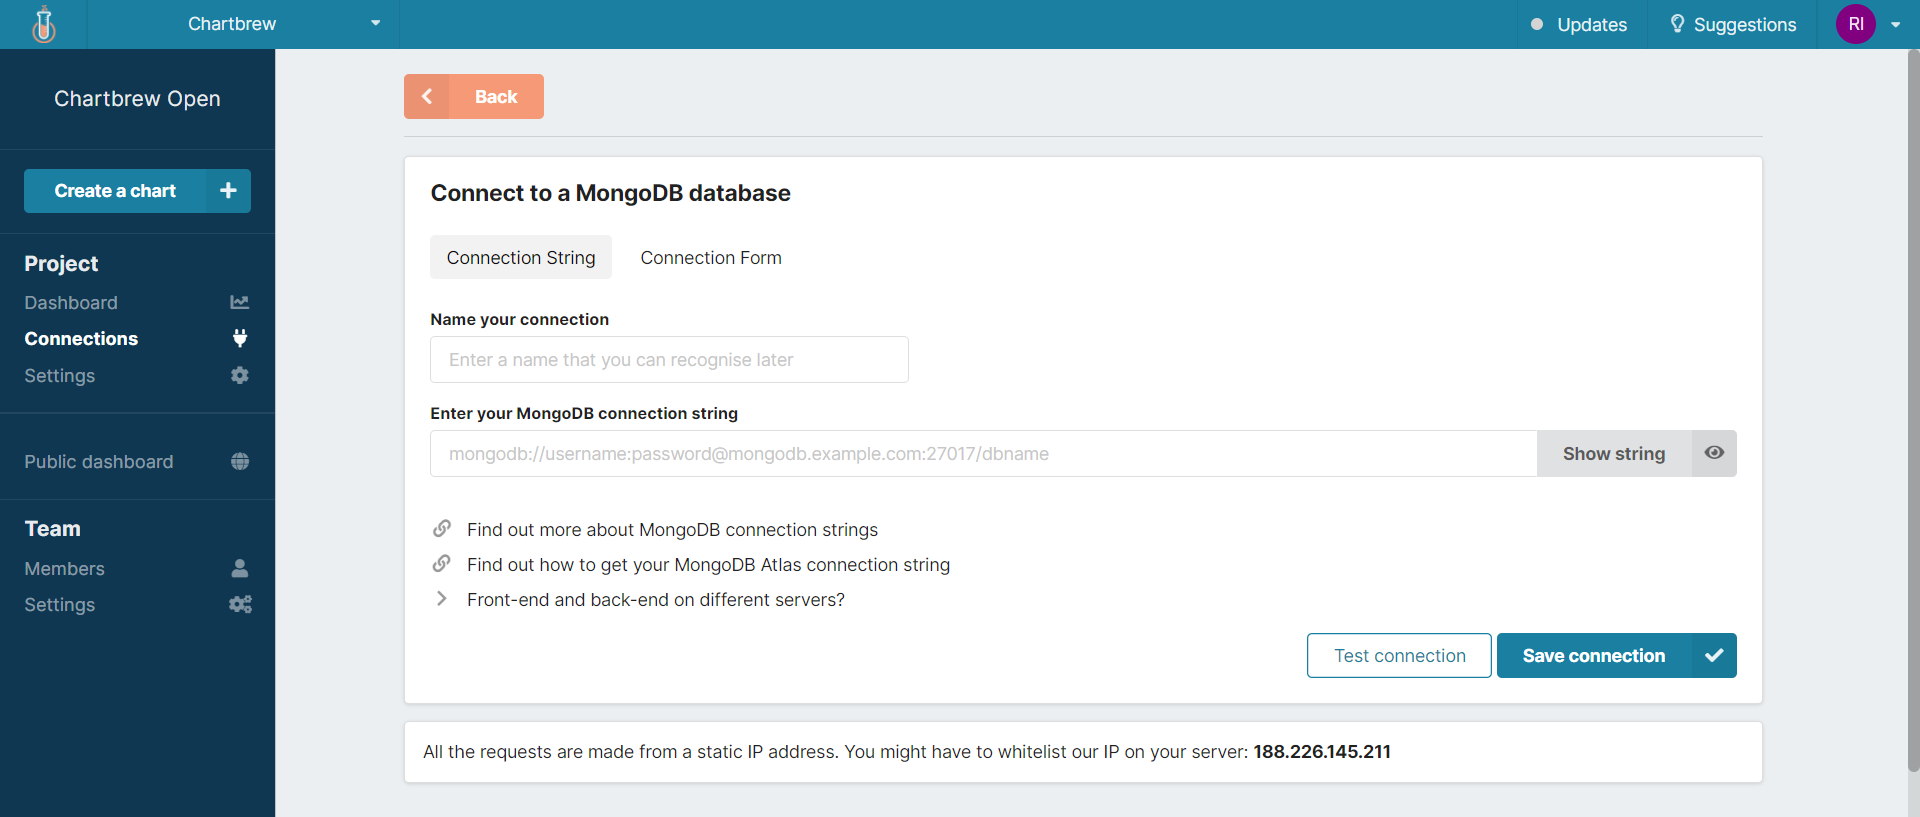Image resolution: width=1920 pixels, height=817 pixels.
Task: Click the Team Settings cogs icon
Action: coord(240,604)
